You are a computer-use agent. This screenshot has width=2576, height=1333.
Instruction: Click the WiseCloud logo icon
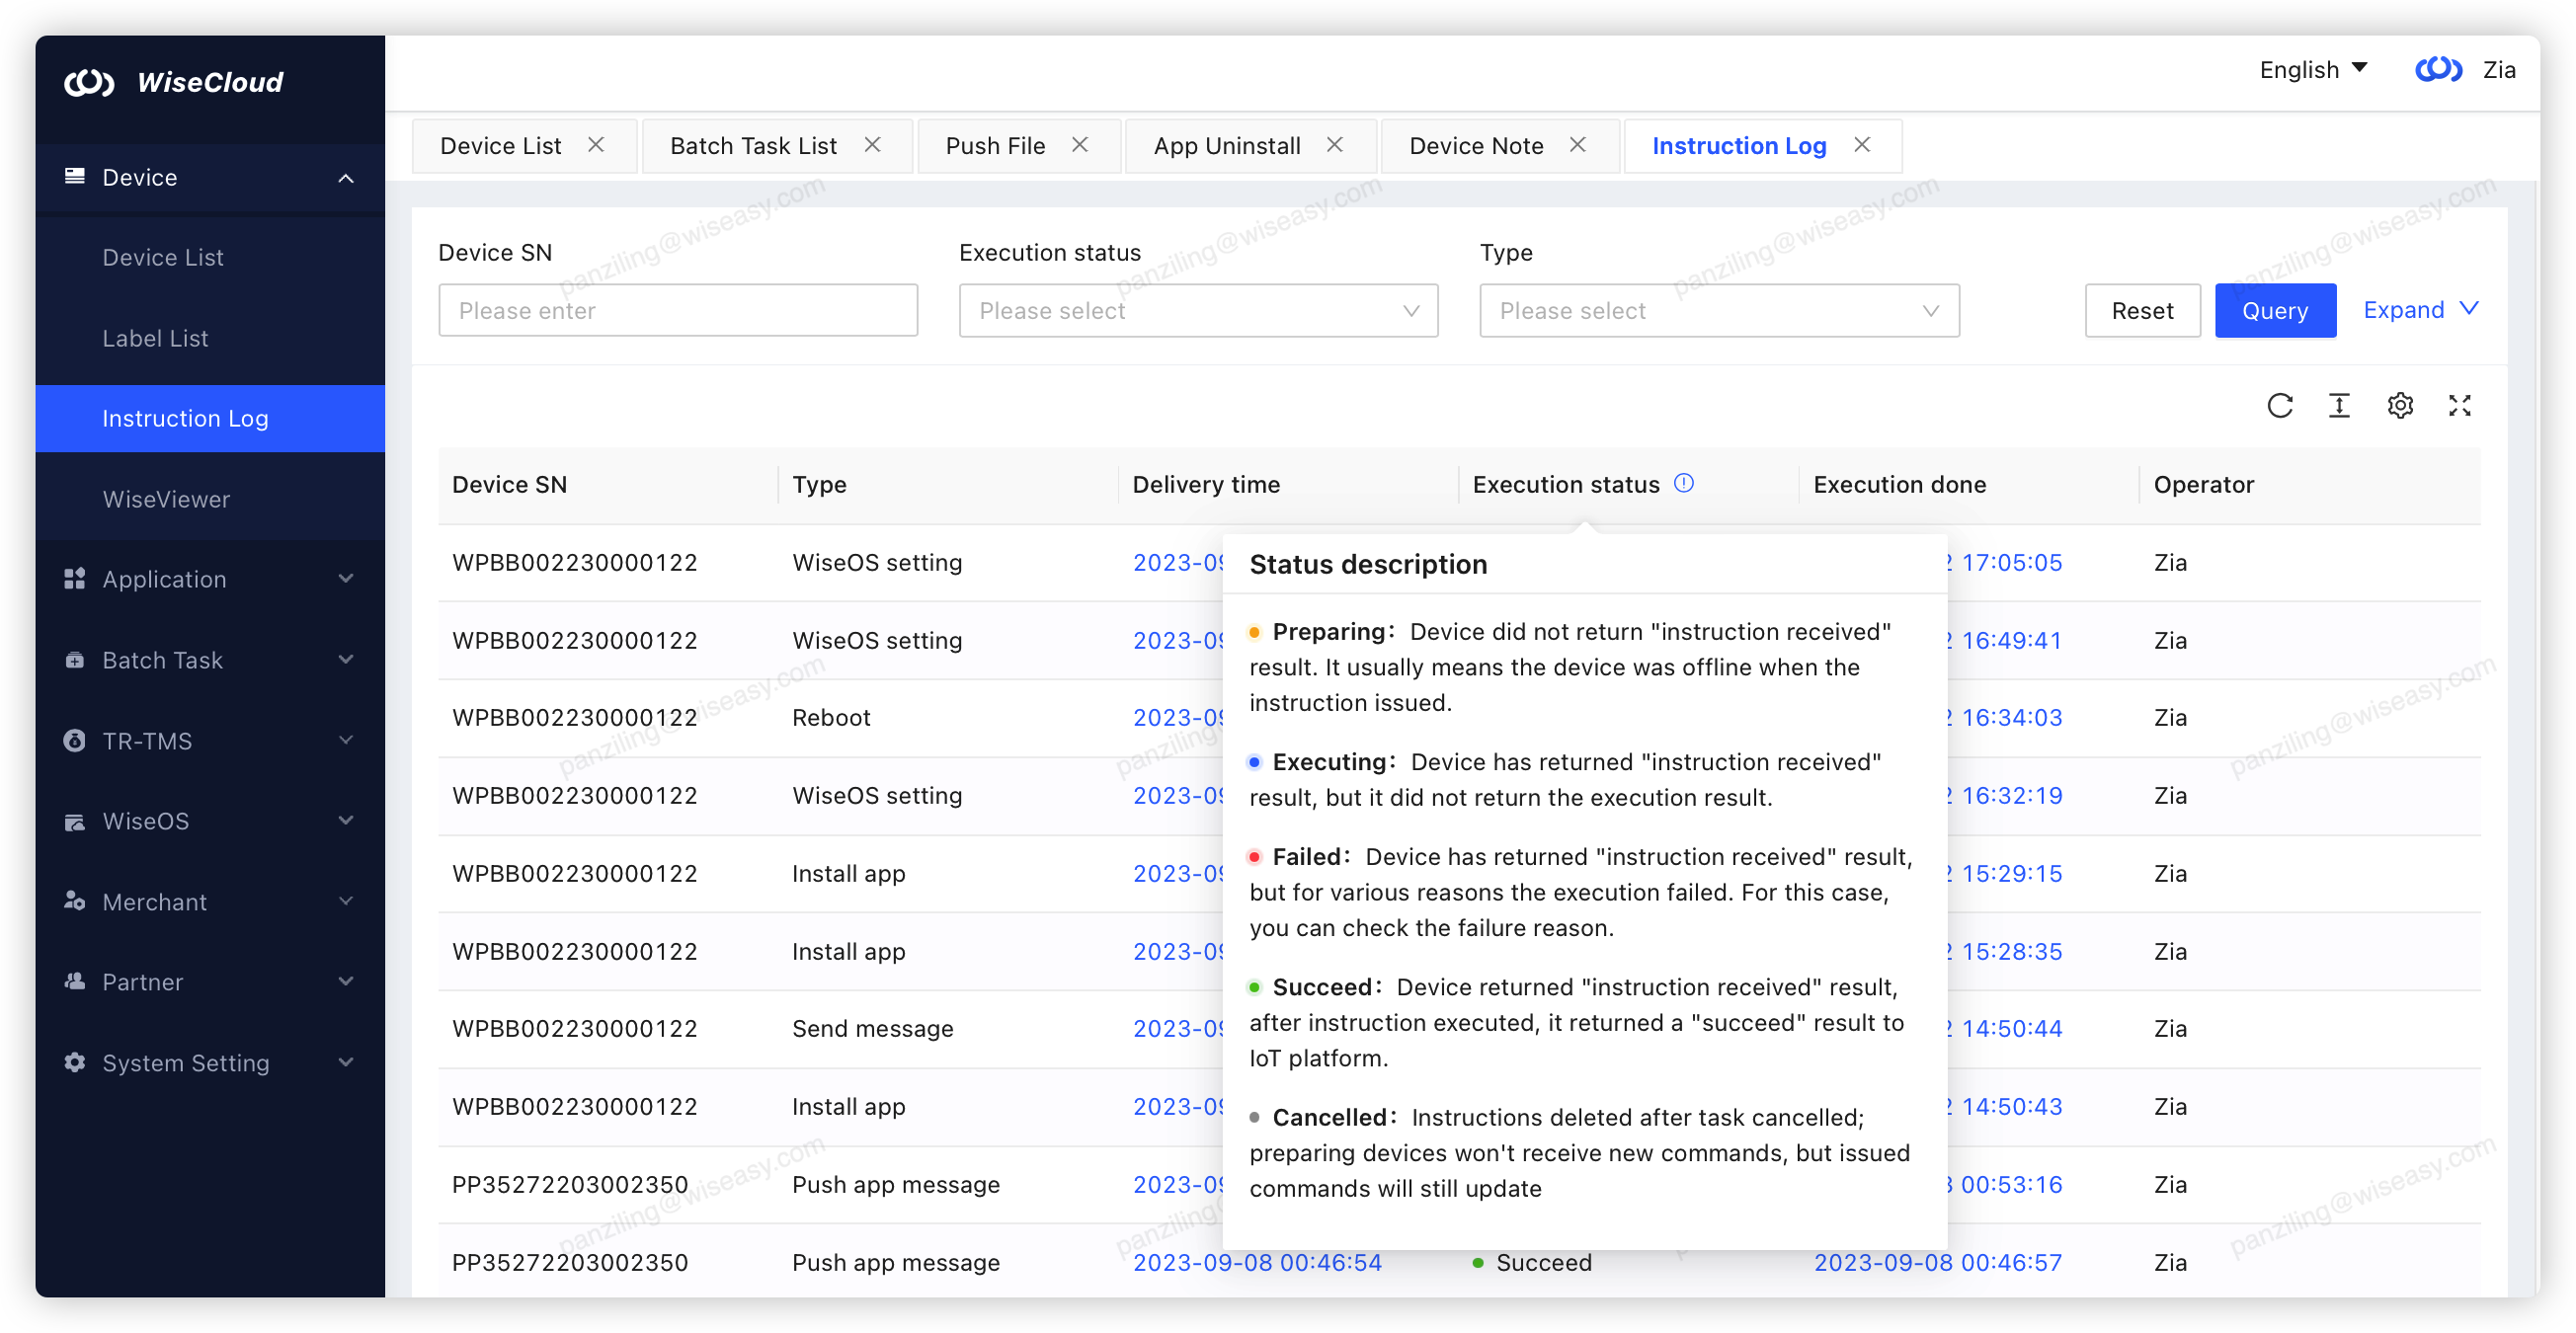coord(89,82)
